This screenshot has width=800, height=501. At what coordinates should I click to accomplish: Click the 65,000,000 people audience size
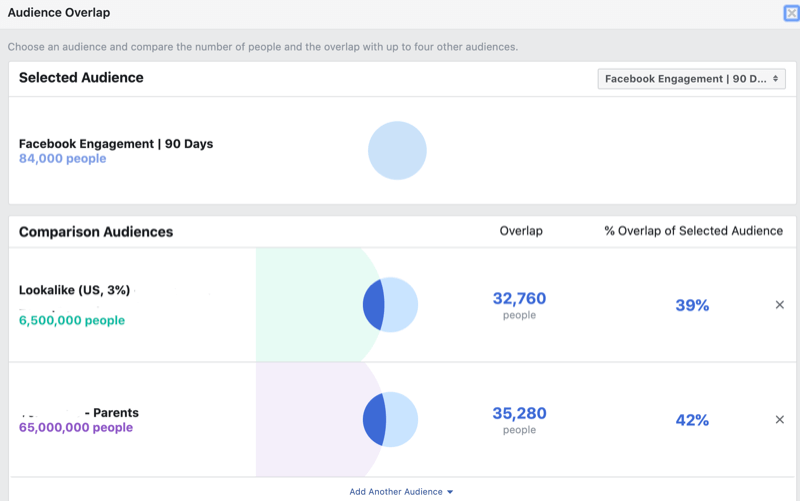(76, 428)
